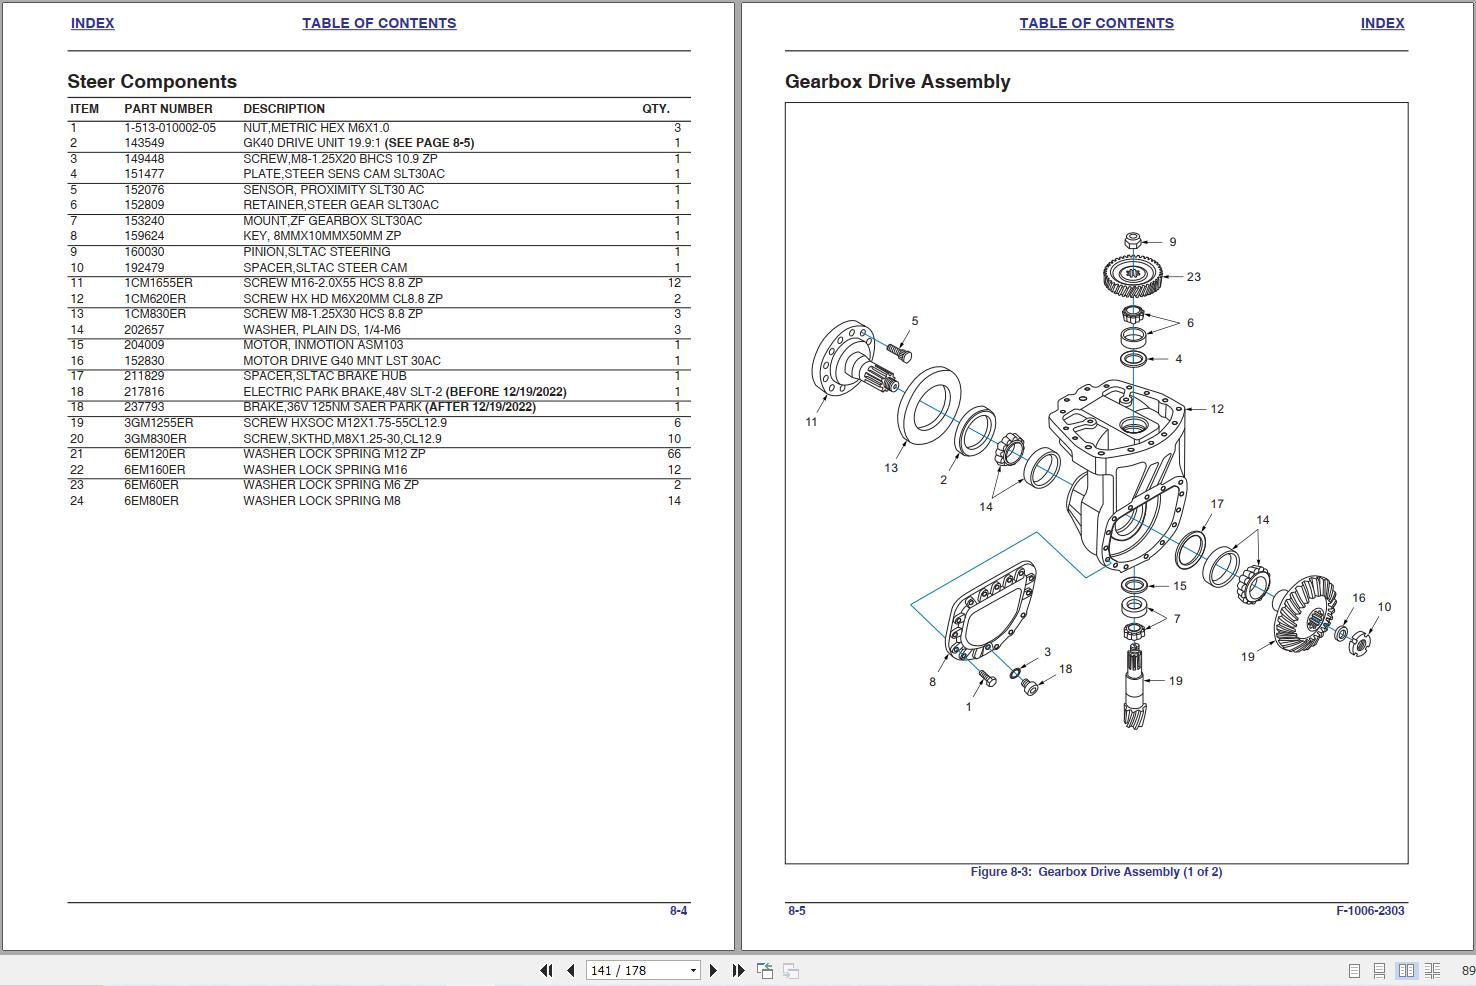This screenshot has height=986, width=1476.
Task: Click ELECTRIC PARK BRAKE,48V SLT-2 description
Action: tap(404, 392)
